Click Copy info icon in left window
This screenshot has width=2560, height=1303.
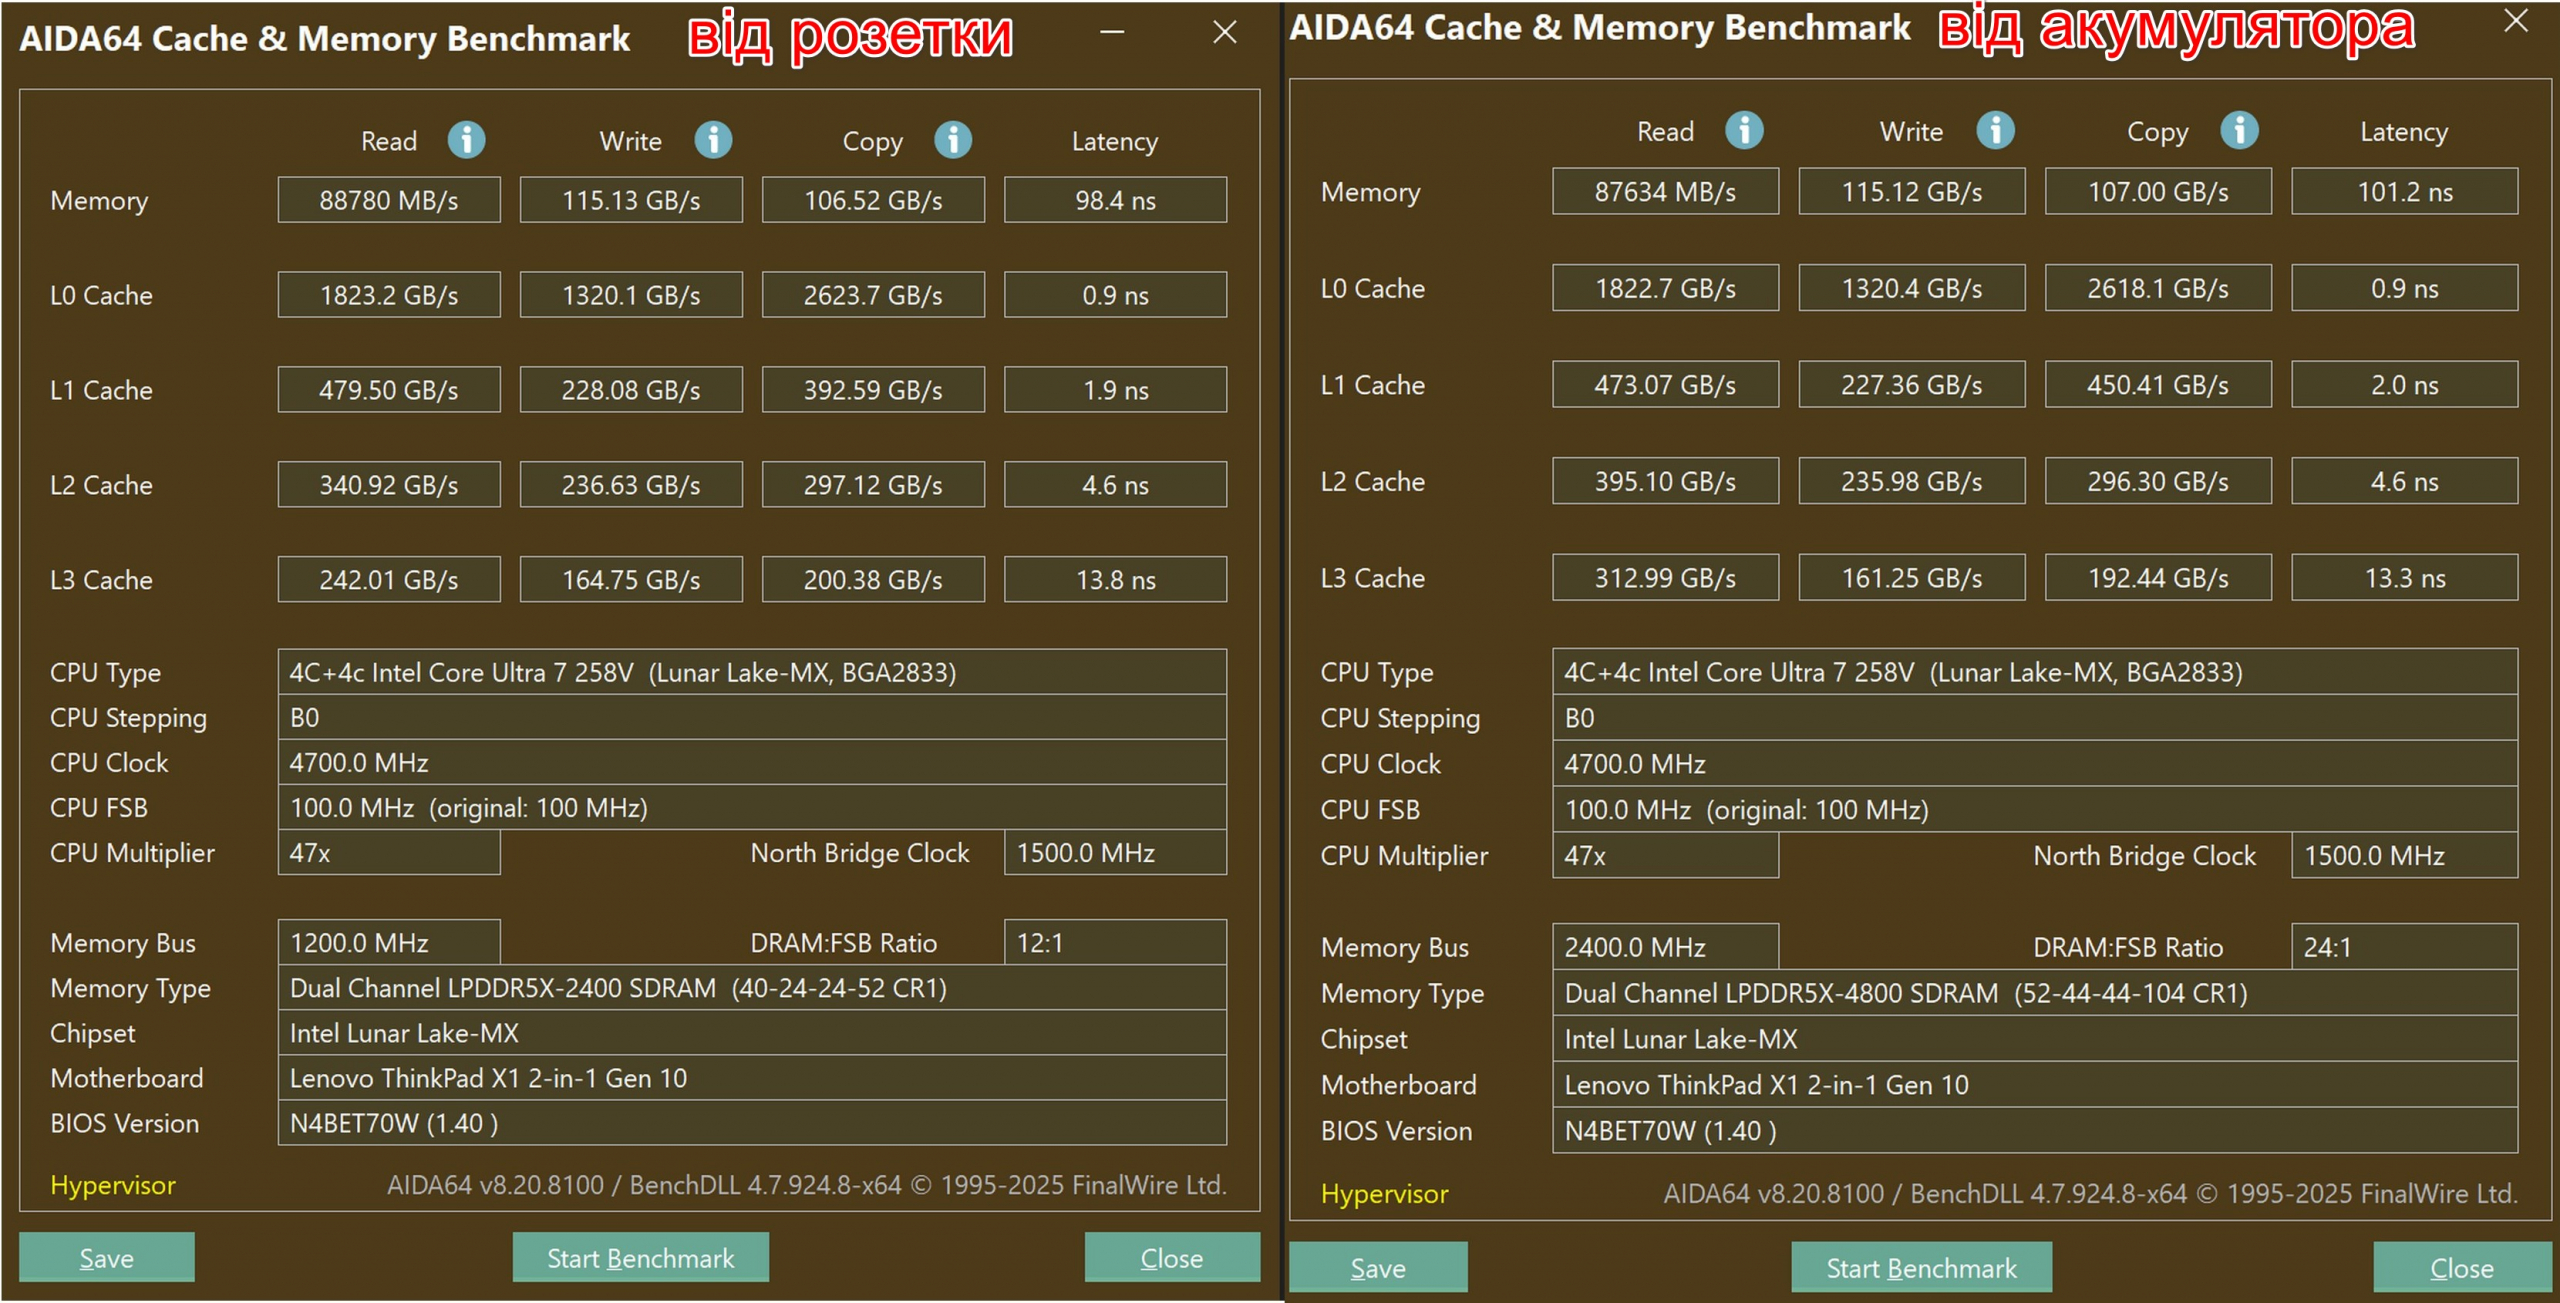(953, 140)
